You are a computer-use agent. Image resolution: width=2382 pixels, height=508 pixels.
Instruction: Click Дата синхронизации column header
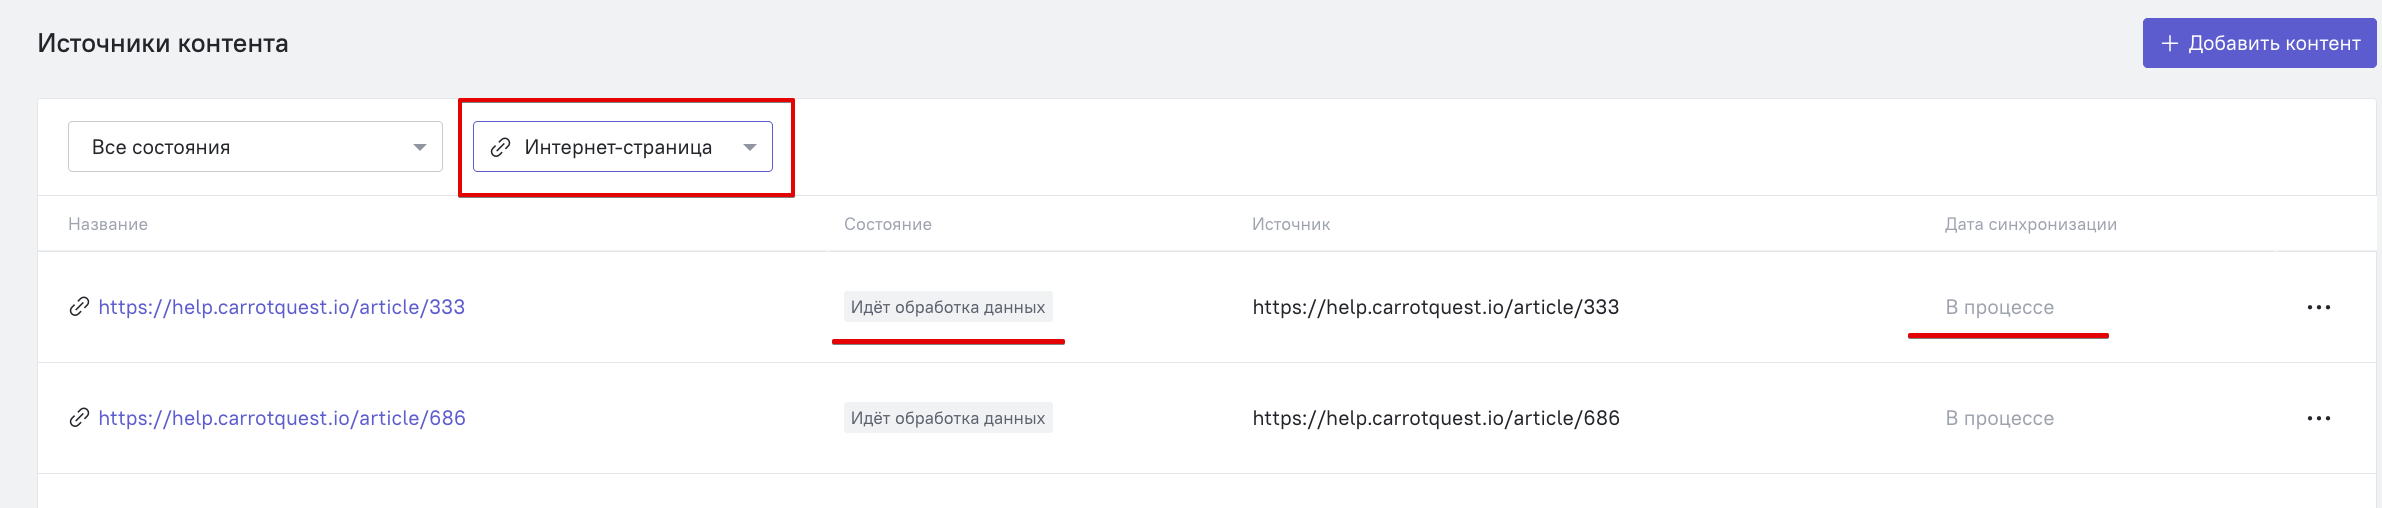tap(2031, 224)
